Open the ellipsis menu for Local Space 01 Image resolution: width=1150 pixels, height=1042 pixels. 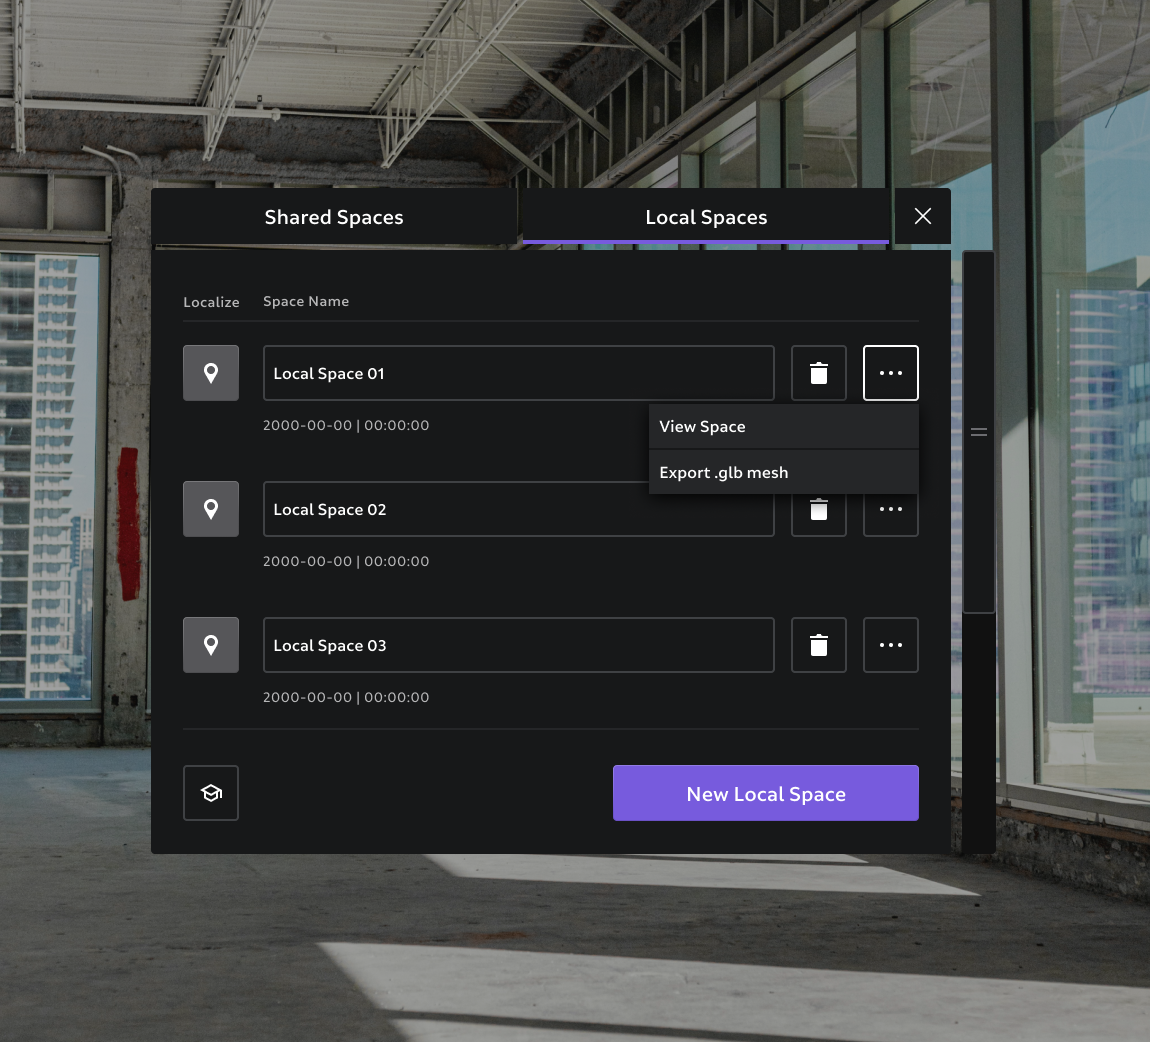click(890, 372)
